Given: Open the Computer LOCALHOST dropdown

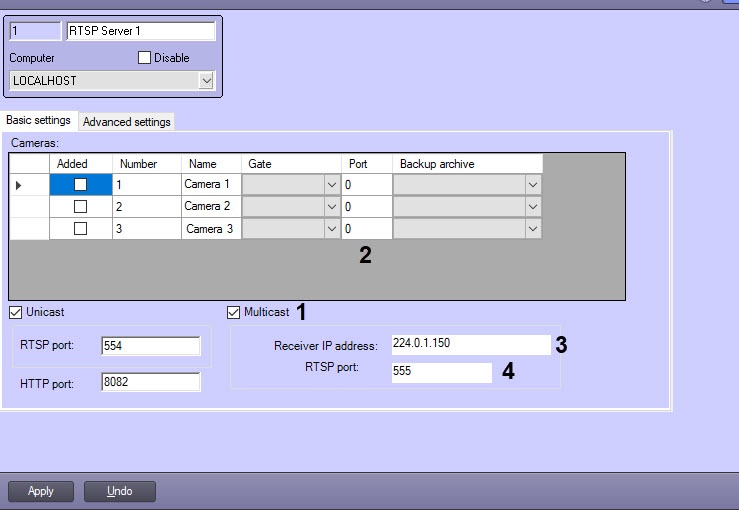Looking at the screenshot, I should pyautogui.click(x=206, y=80).
